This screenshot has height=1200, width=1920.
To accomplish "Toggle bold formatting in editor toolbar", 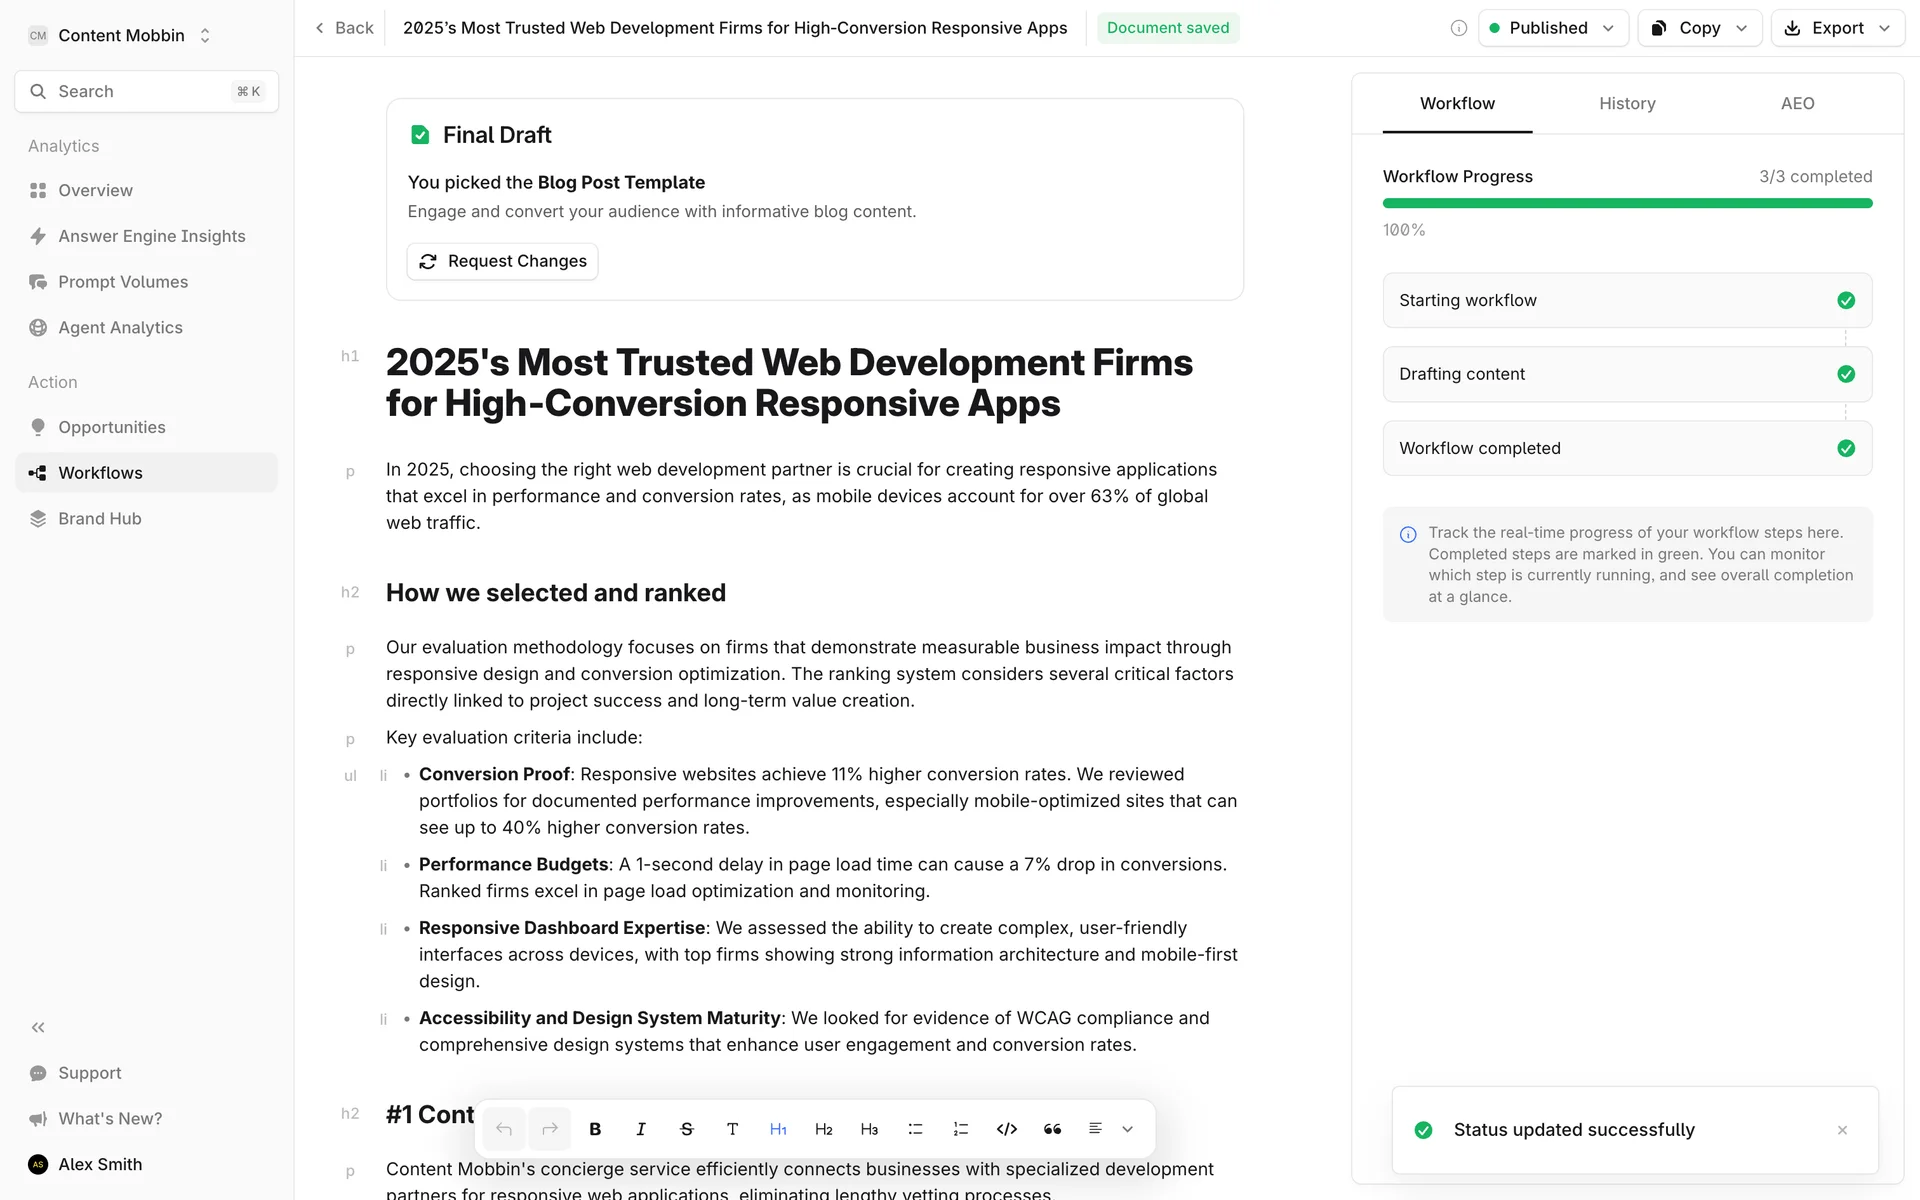I will click(x=595, y=1129).
